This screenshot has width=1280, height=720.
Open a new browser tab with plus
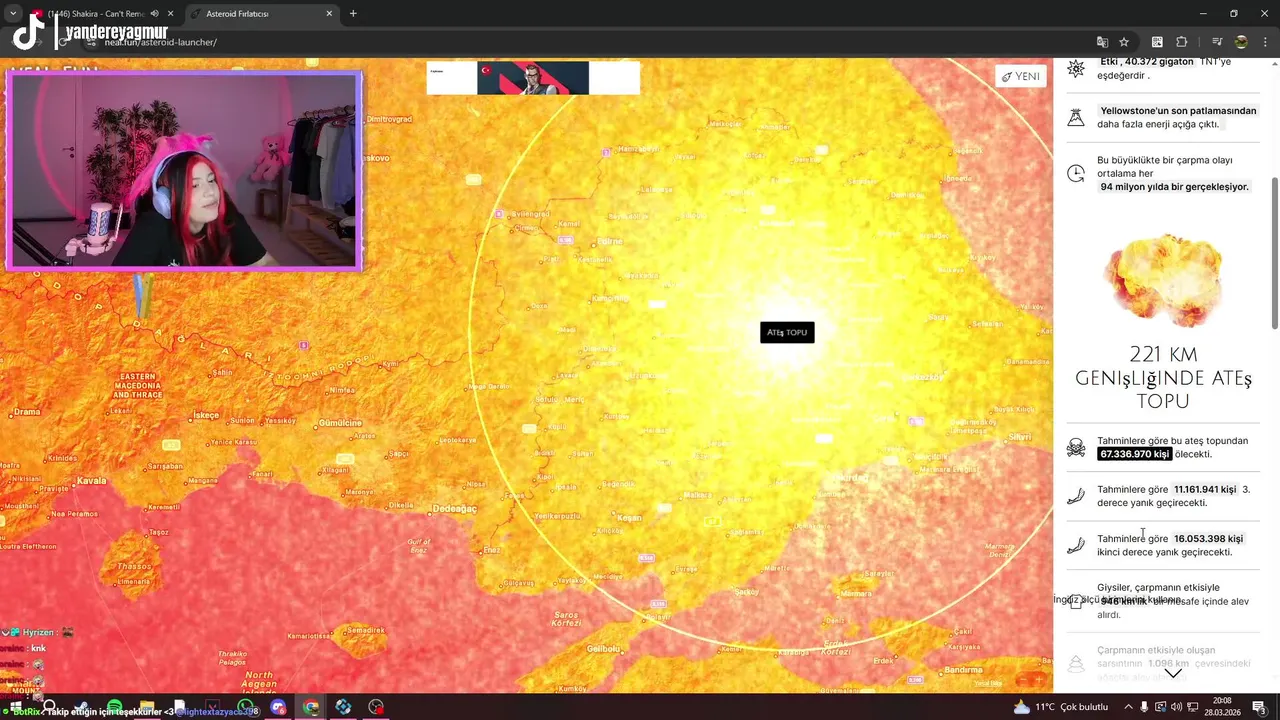point(353,14)
